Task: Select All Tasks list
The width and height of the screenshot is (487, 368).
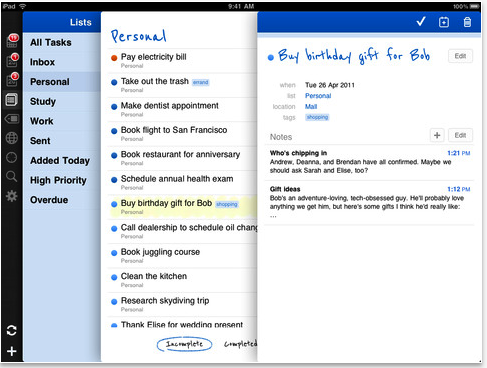Action: point(62,42)
